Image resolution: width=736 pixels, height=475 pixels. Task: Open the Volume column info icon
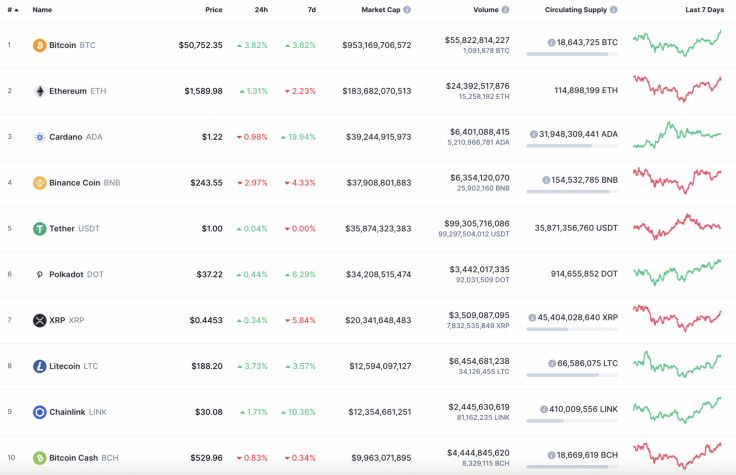[x=505, y=9]
